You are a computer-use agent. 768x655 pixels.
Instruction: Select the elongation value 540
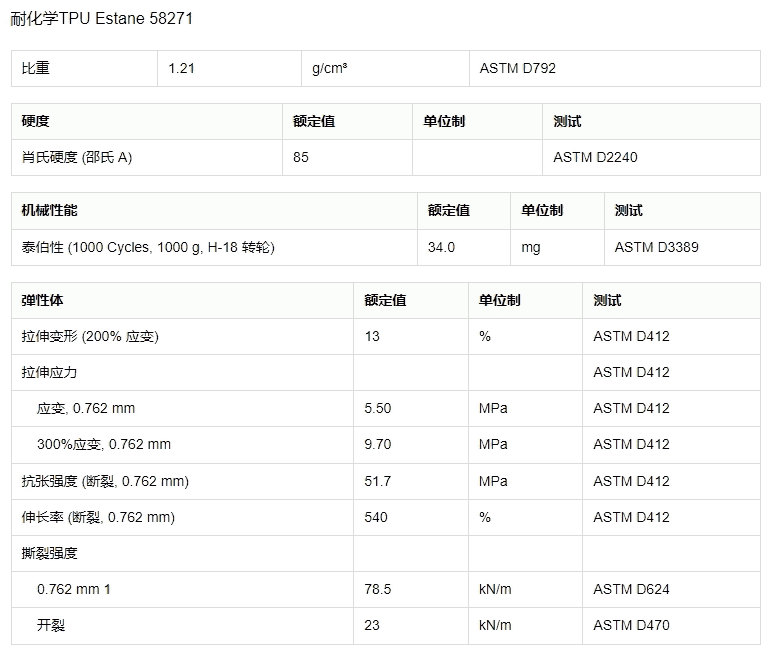point(376,517)
